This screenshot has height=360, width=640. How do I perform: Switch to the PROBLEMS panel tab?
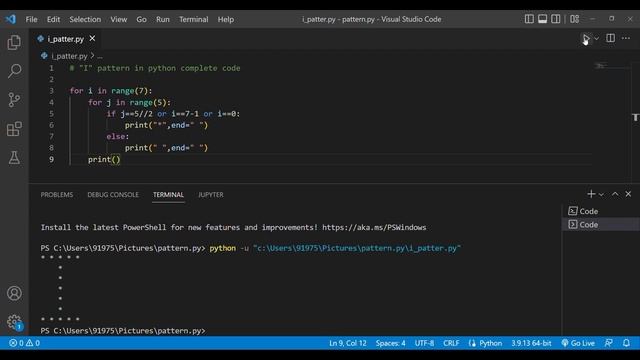tap(57, 195)
